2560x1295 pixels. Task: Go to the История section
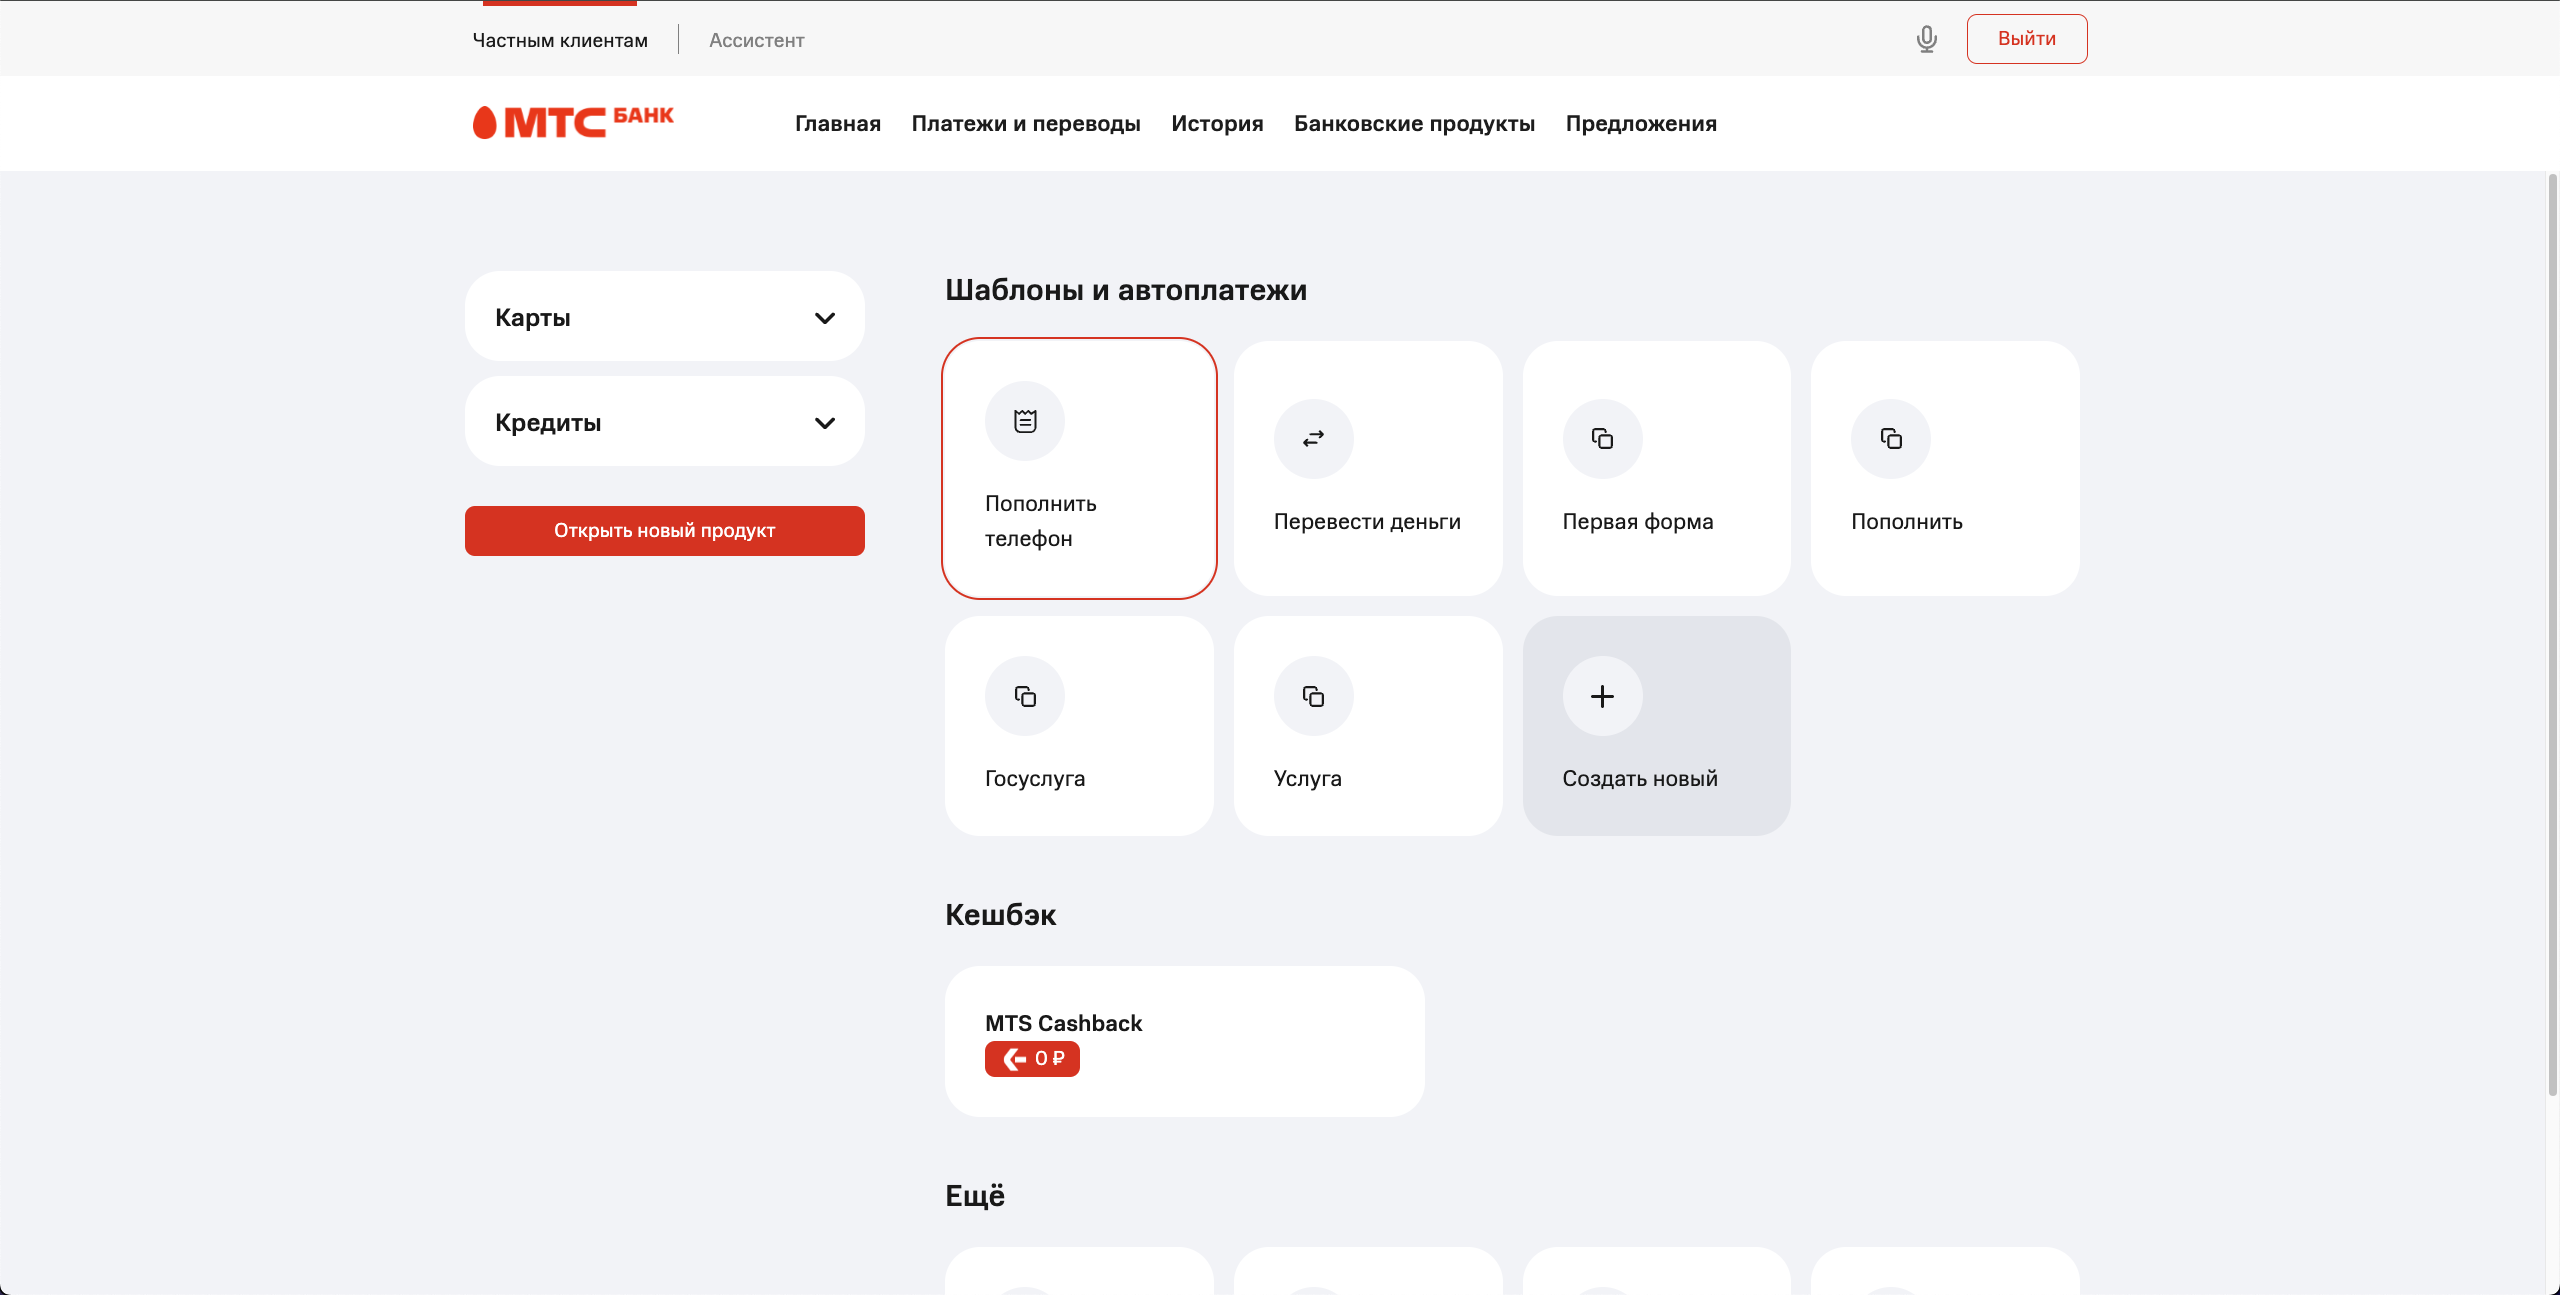click(x=1217, y=124)
